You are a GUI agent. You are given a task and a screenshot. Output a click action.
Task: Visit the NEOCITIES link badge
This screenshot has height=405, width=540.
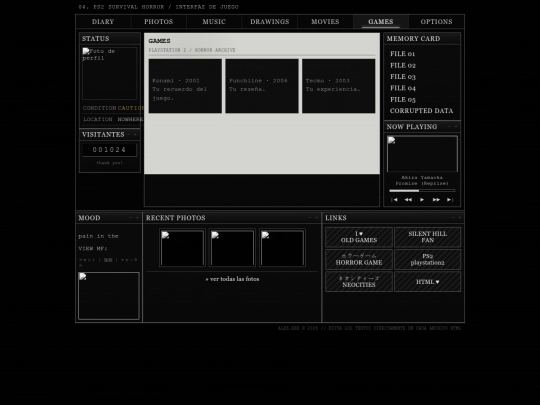click(359, 282)
